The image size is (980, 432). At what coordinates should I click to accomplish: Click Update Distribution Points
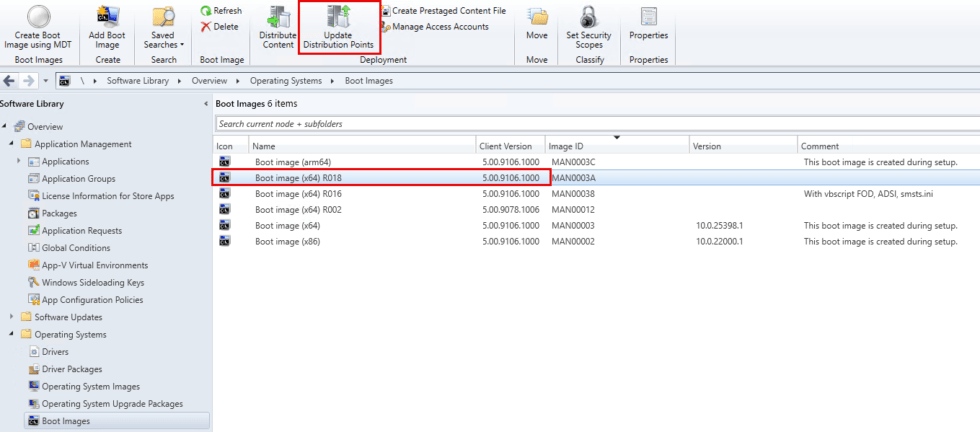coord(339,28)
